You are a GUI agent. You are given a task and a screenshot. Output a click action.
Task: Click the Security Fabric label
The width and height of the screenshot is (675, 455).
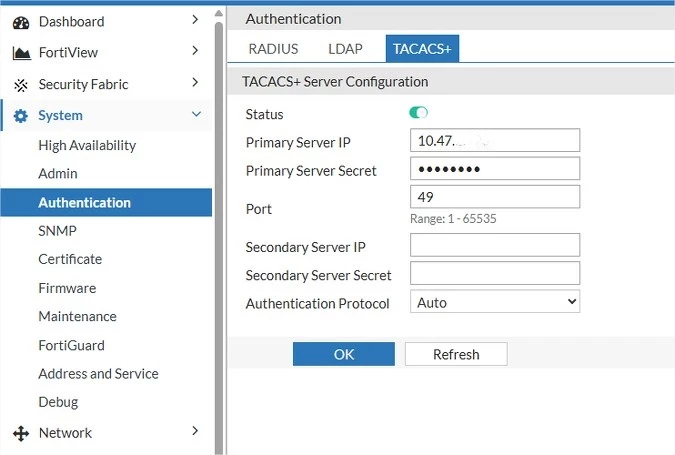84,84
